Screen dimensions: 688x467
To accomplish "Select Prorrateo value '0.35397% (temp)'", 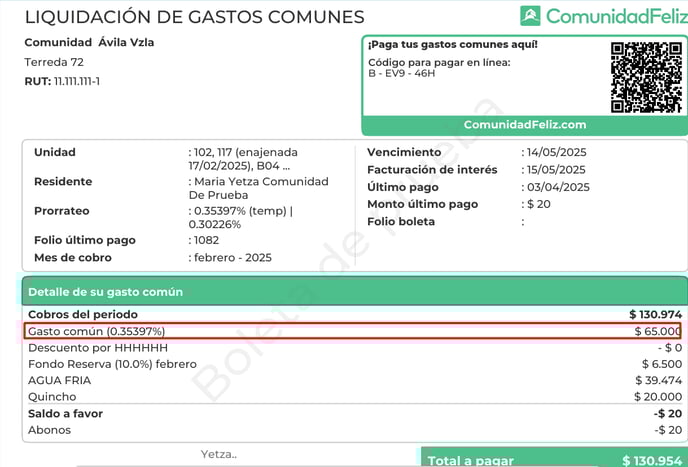I will (240, 211).
